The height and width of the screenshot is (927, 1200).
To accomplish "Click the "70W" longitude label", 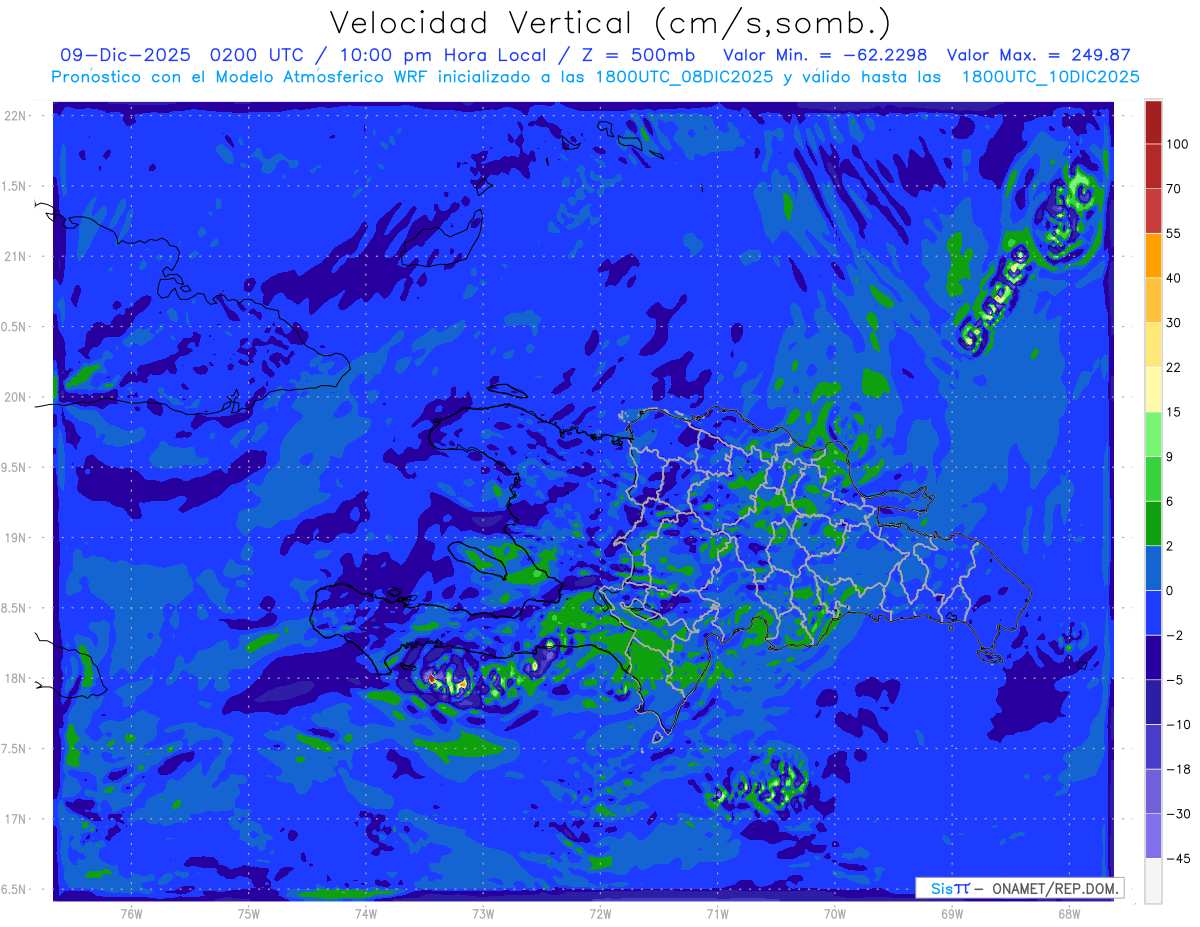I will (x=835, y=913).
